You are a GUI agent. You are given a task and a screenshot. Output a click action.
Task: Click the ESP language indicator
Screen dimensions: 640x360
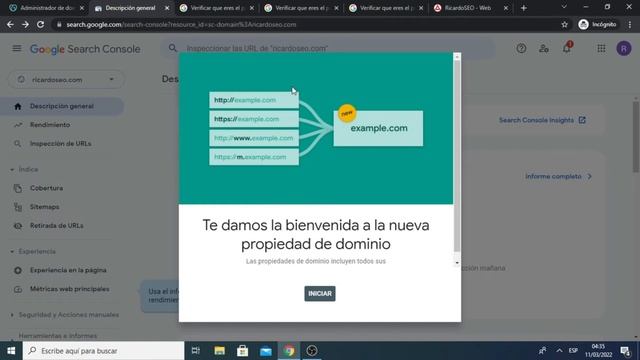coord(573,351)
